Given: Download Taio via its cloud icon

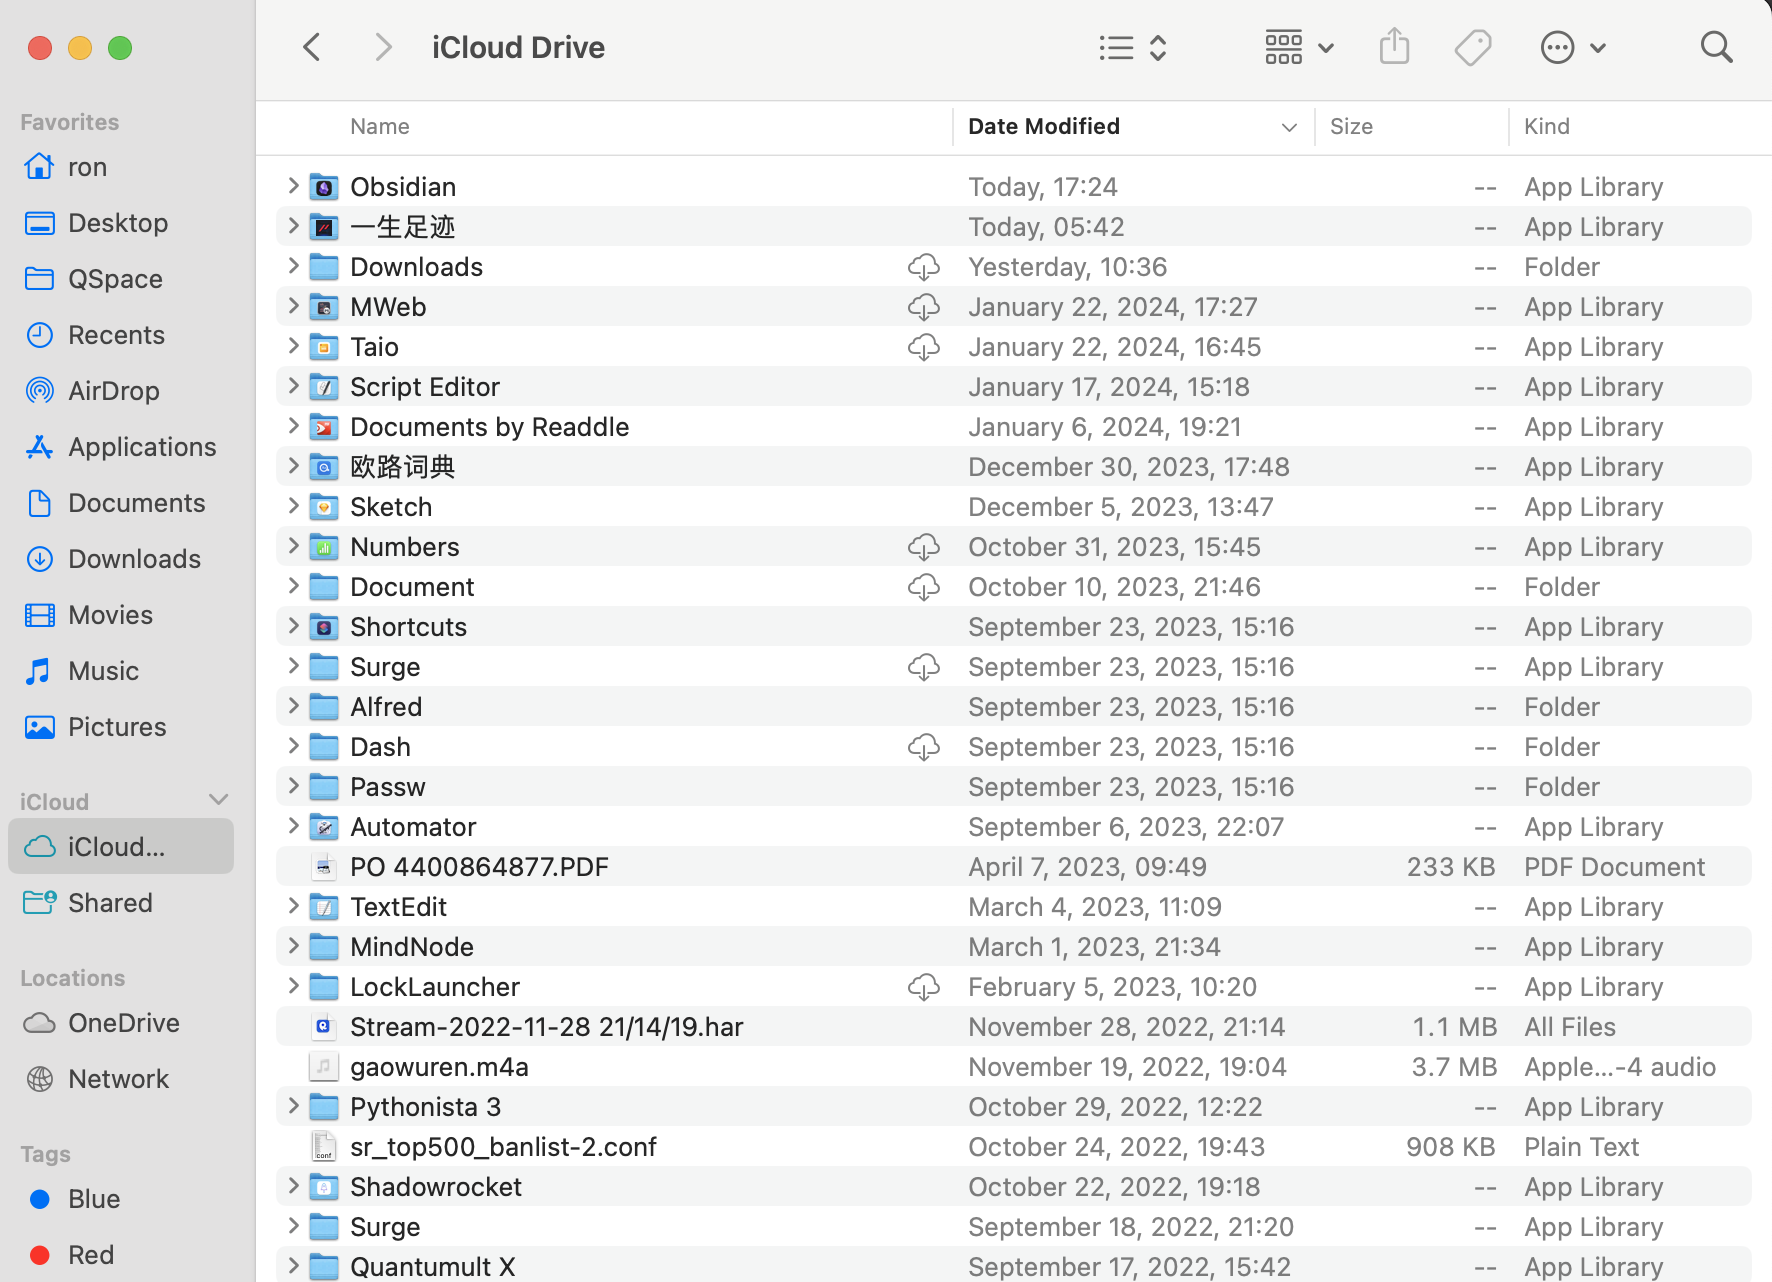Looking at the screenshot, I should click(924, 347).
